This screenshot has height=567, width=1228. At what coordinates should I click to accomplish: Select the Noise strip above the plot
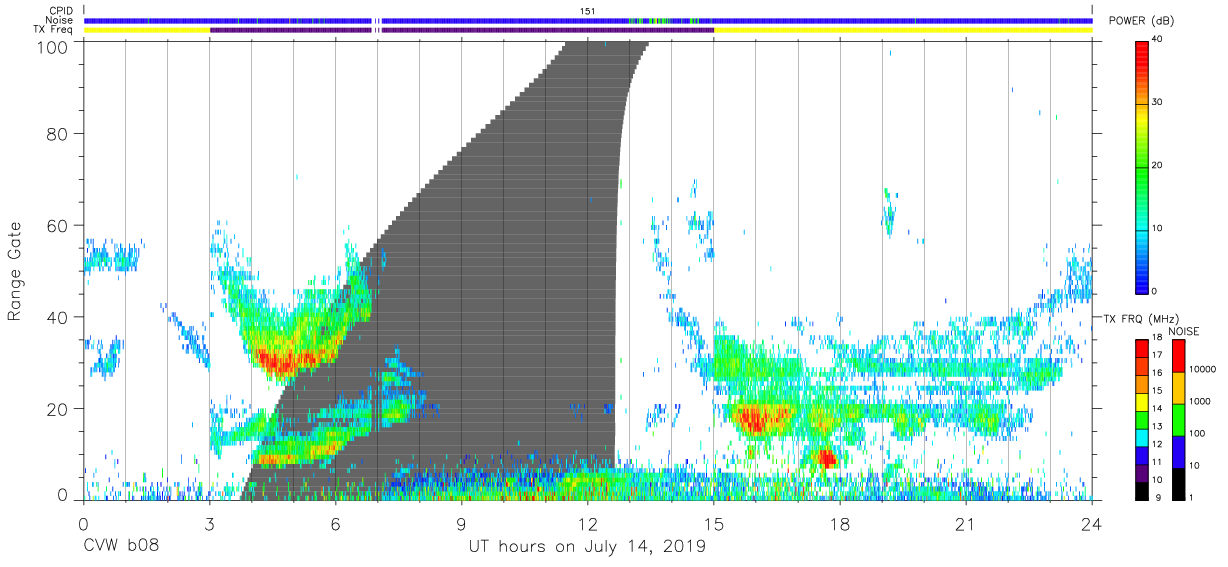tap(588, 21)
